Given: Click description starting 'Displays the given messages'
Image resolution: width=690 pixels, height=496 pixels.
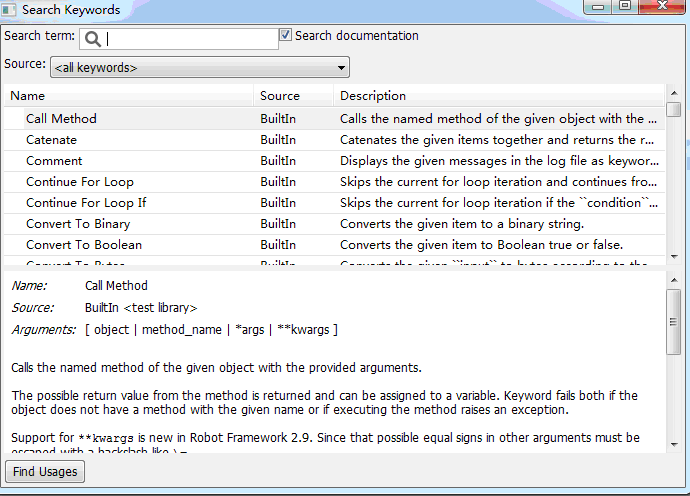Looking at the screenshot, I should [x=499, y=161].
